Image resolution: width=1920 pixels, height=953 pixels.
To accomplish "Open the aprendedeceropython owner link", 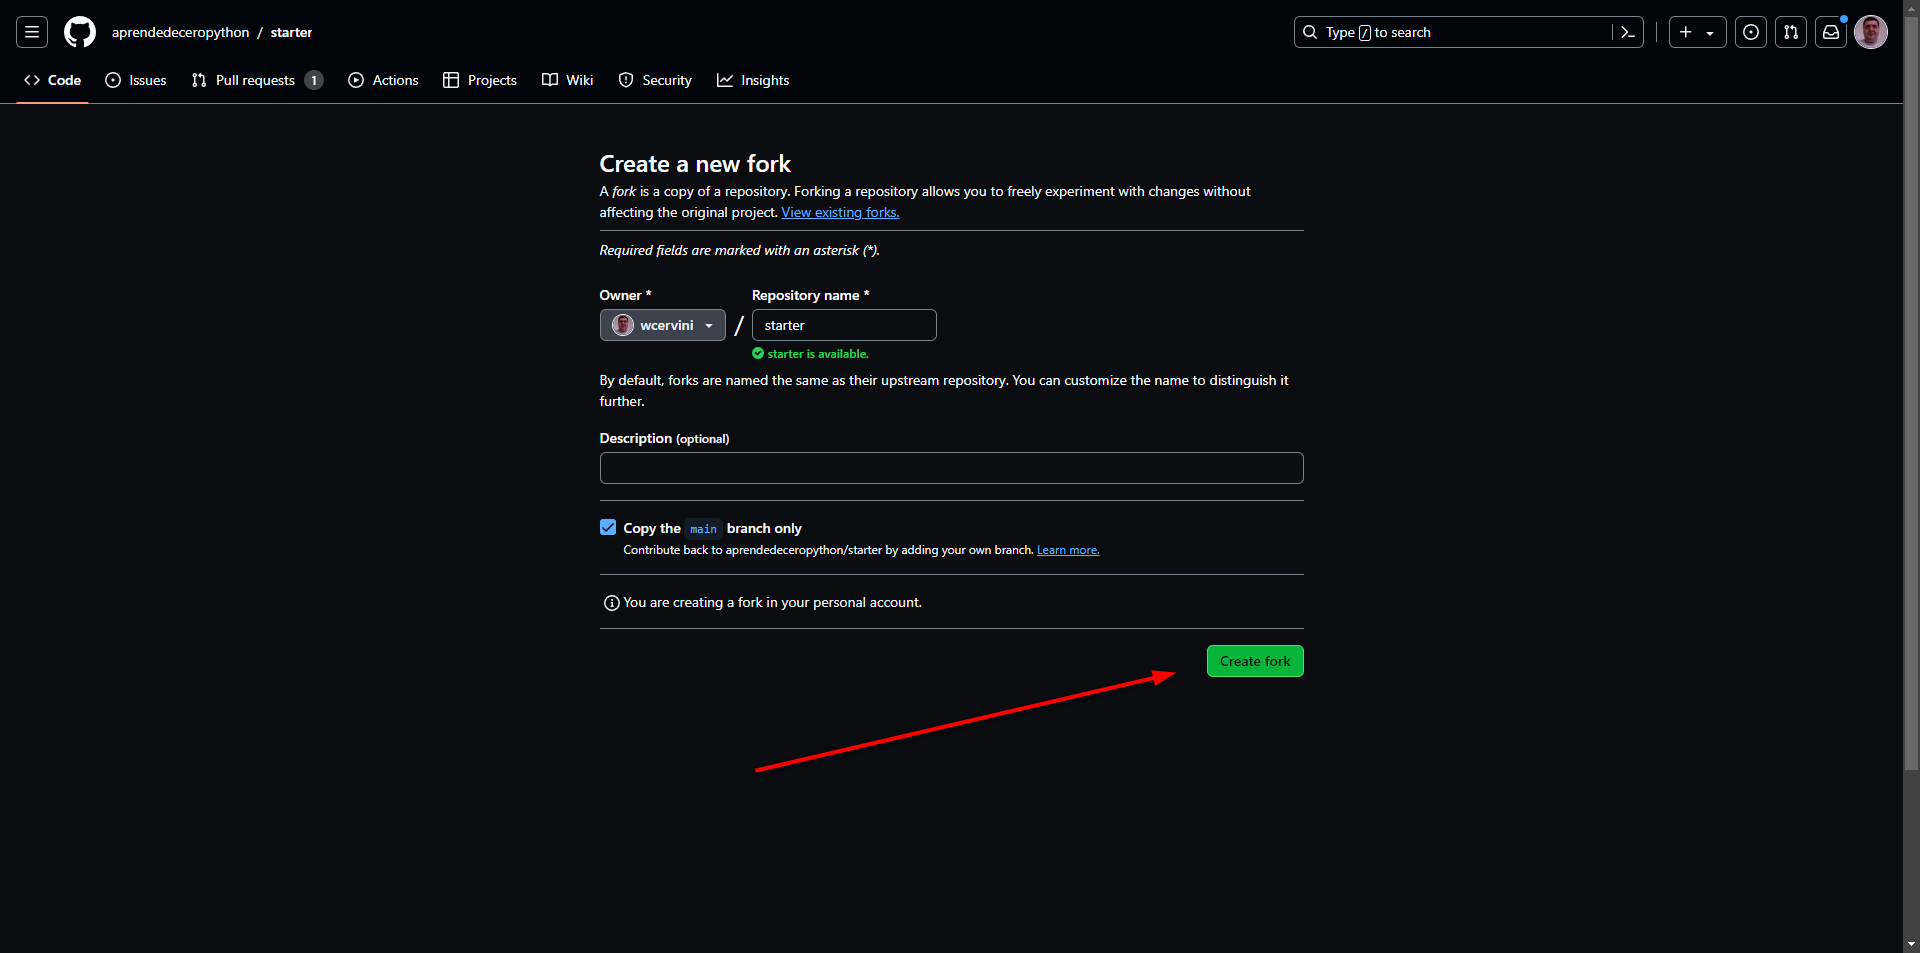I will click(180, 32).
